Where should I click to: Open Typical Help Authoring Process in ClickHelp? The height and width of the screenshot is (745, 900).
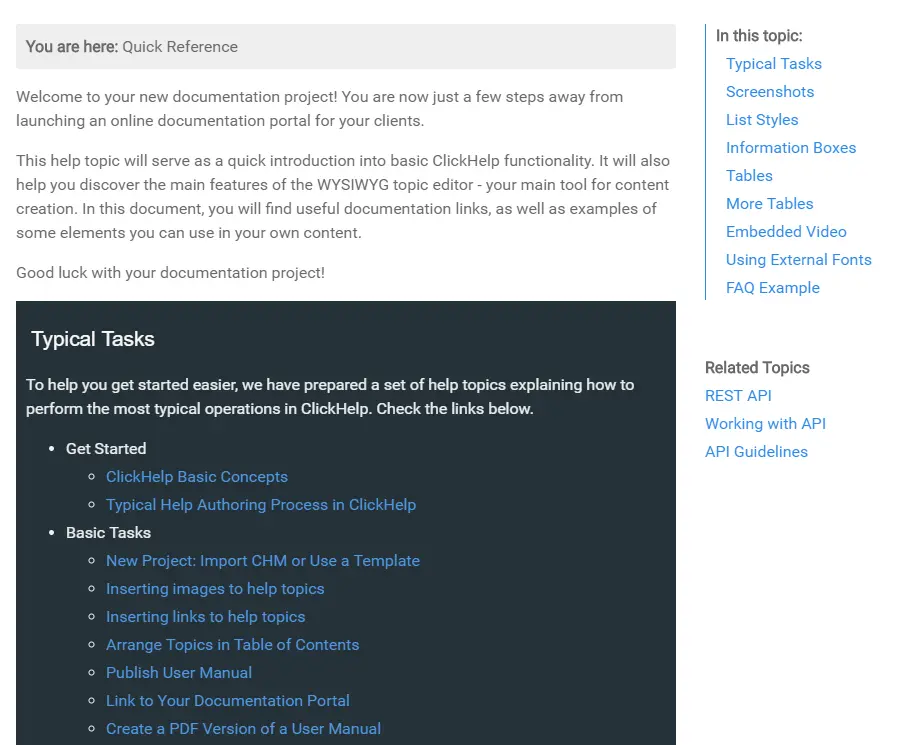point(260,505)
